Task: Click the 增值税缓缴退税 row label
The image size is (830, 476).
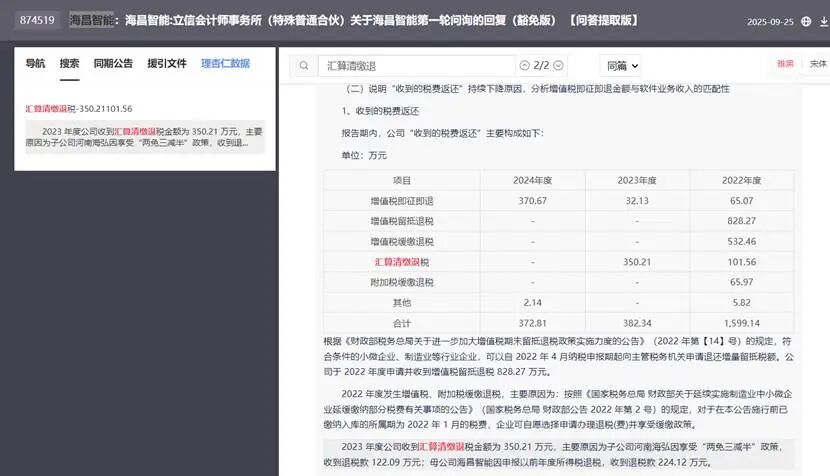Action: (x=402, y=242)
